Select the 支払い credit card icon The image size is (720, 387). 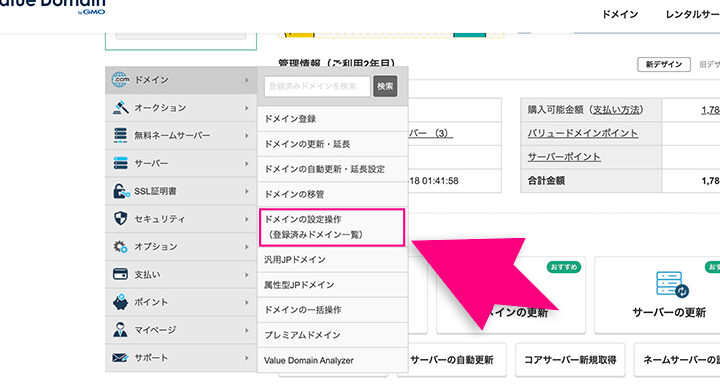coord(120,274)
